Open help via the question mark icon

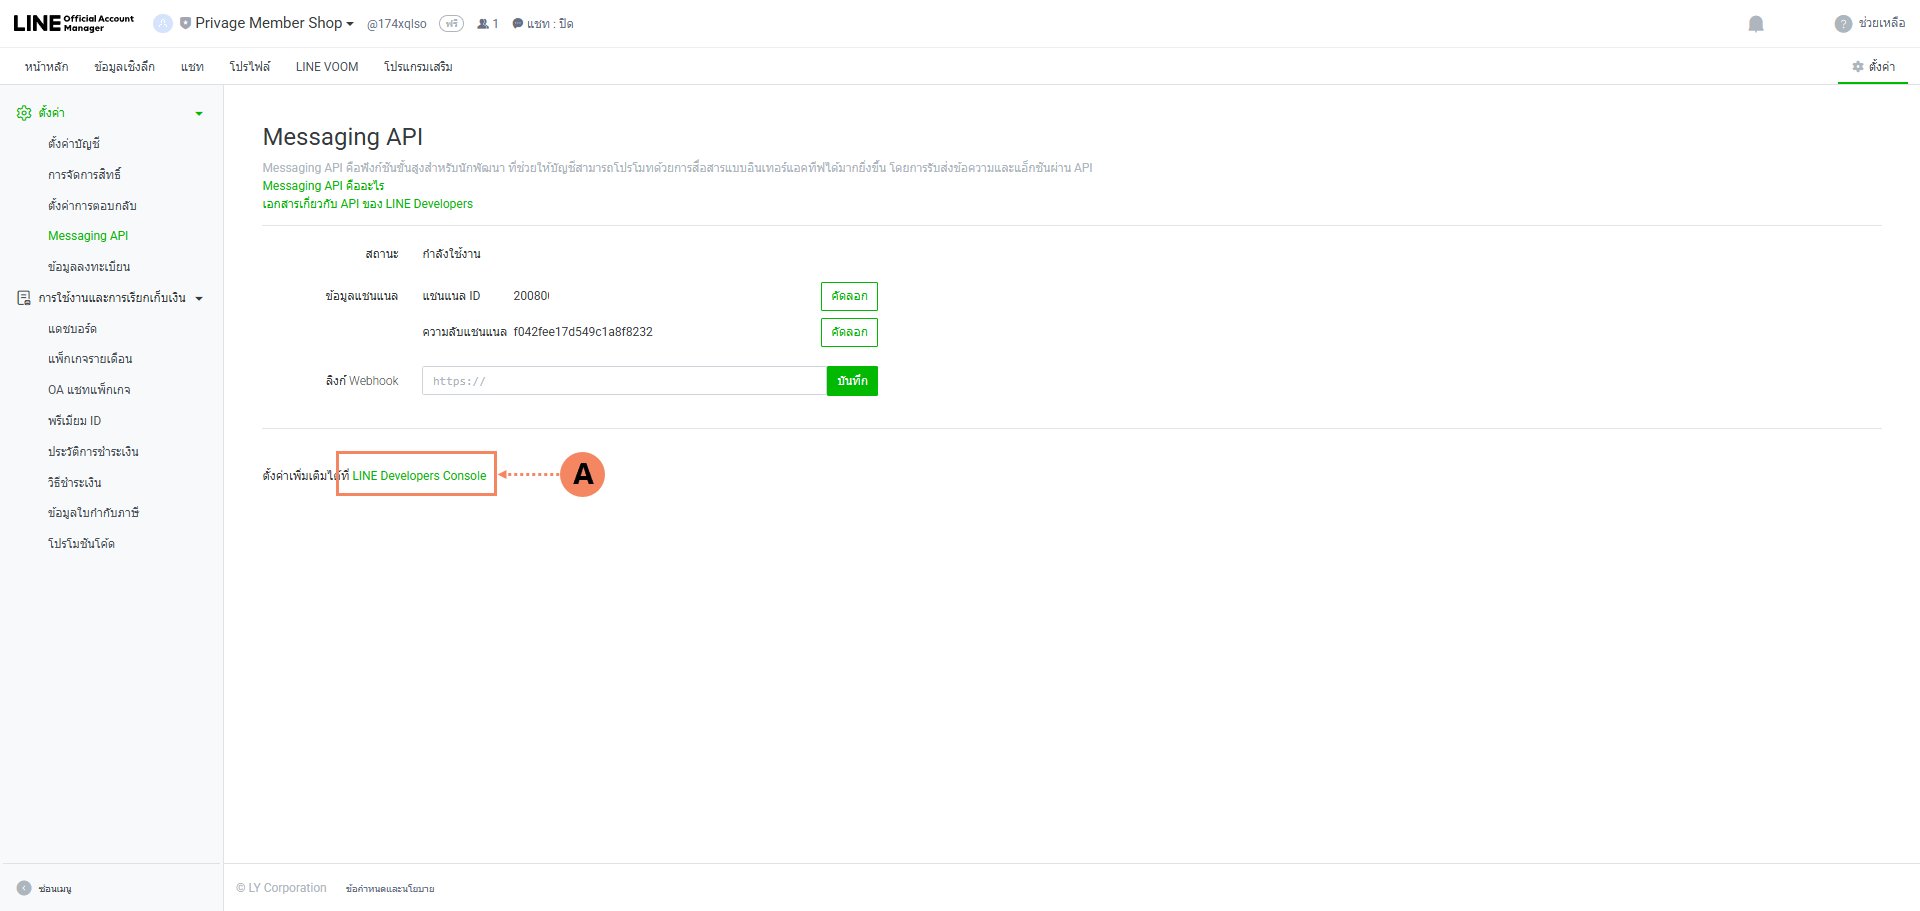1842,24
